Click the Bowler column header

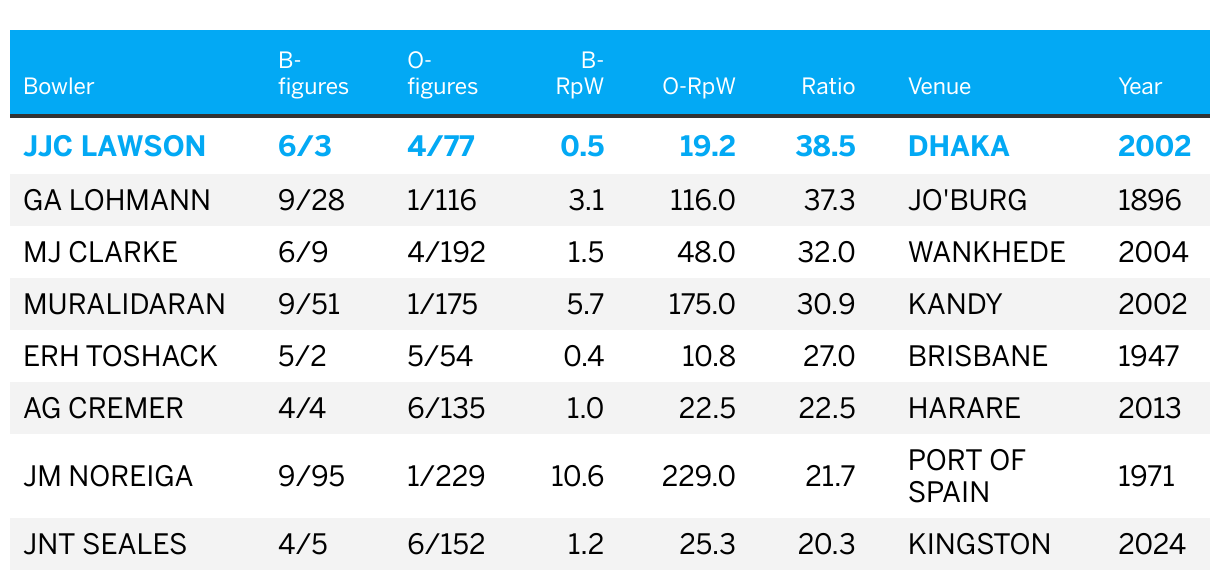point(58,86)
